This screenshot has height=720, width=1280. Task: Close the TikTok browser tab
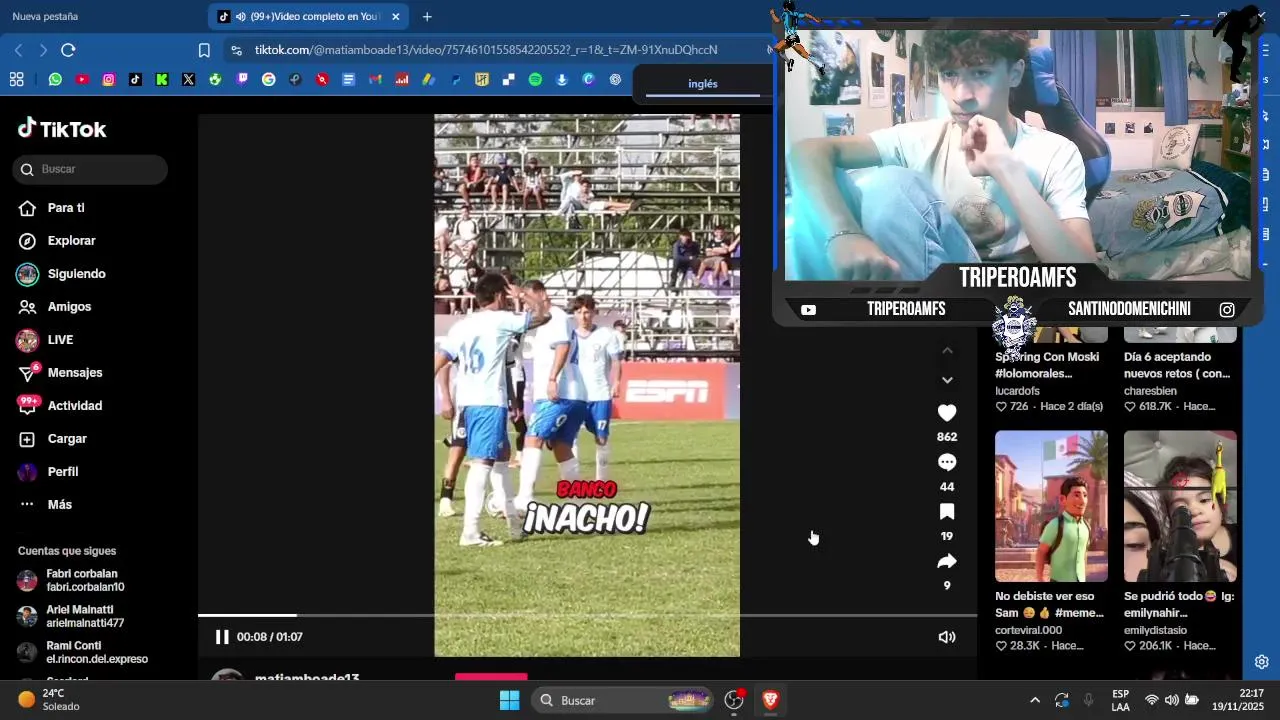(396, 17)
